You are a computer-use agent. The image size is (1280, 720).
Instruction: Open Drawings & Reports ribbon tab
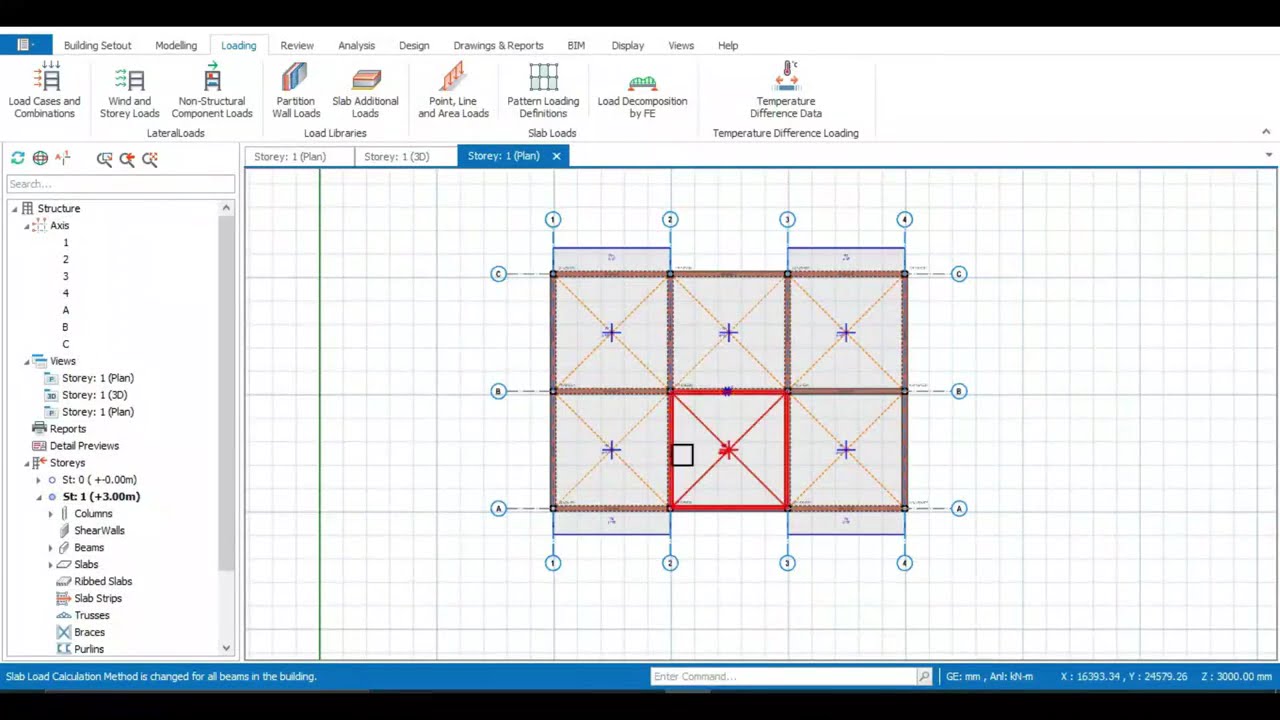tap(498, 45)
